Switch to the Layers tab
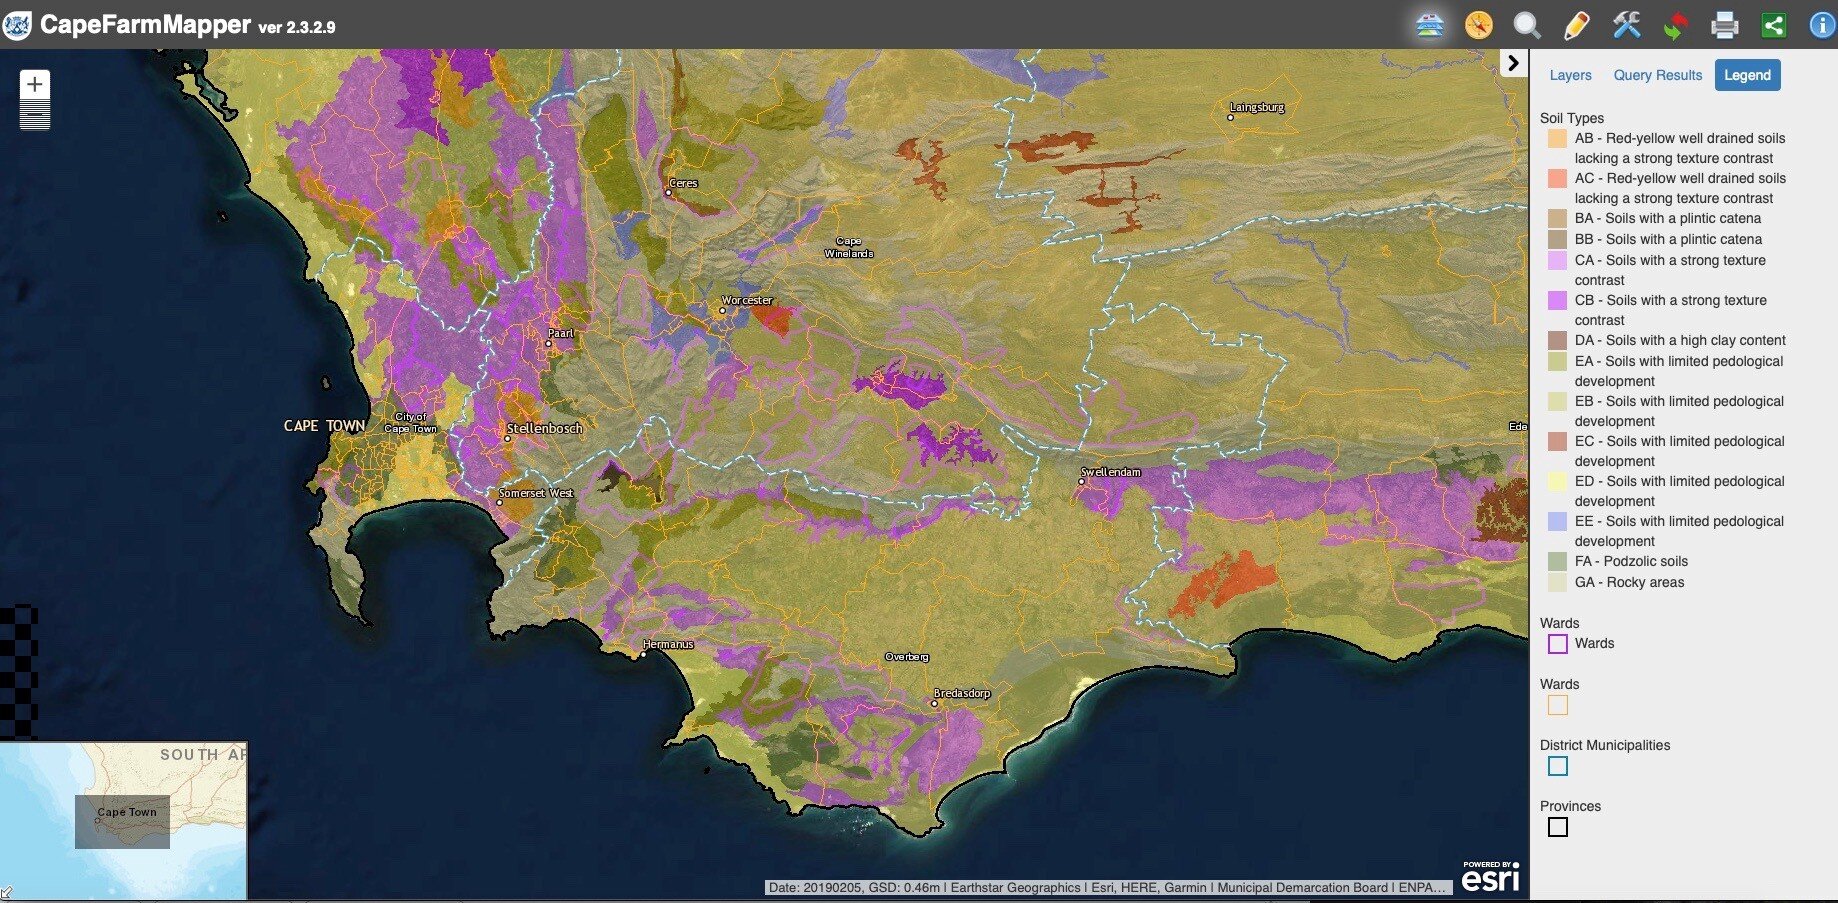 pyautogui.click(x=1570, y=75)
